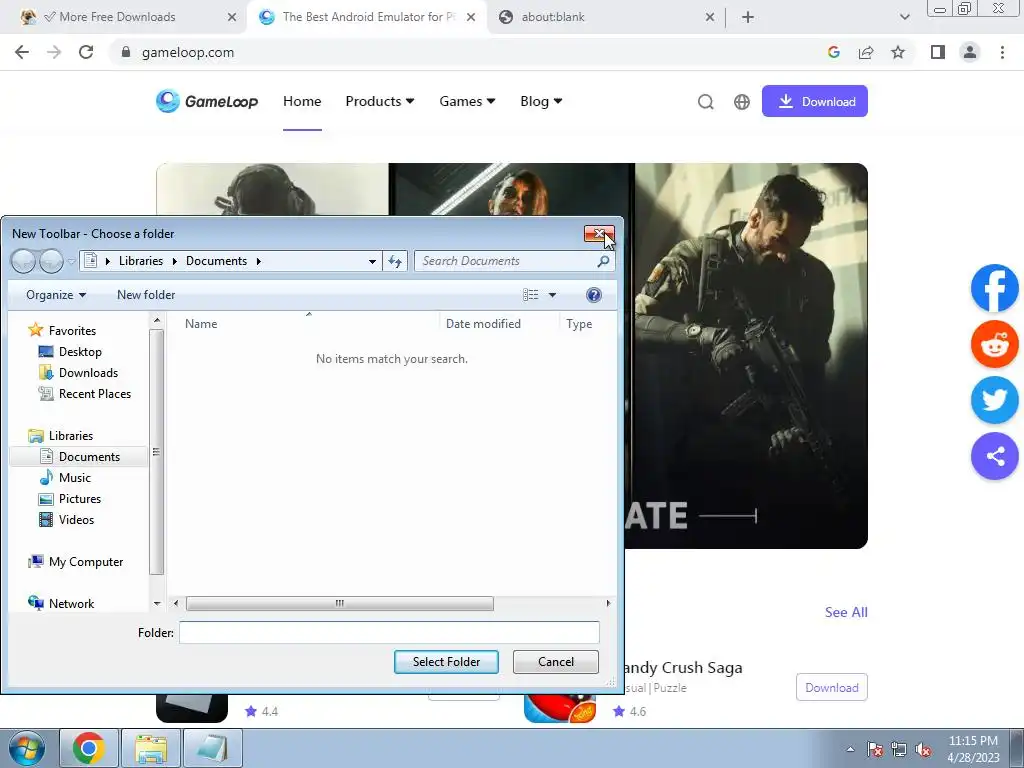The width and height of the screenshot is (1024, 768).
Task: Open Windows Explorer from the taskbar
Action: [151, 748]
